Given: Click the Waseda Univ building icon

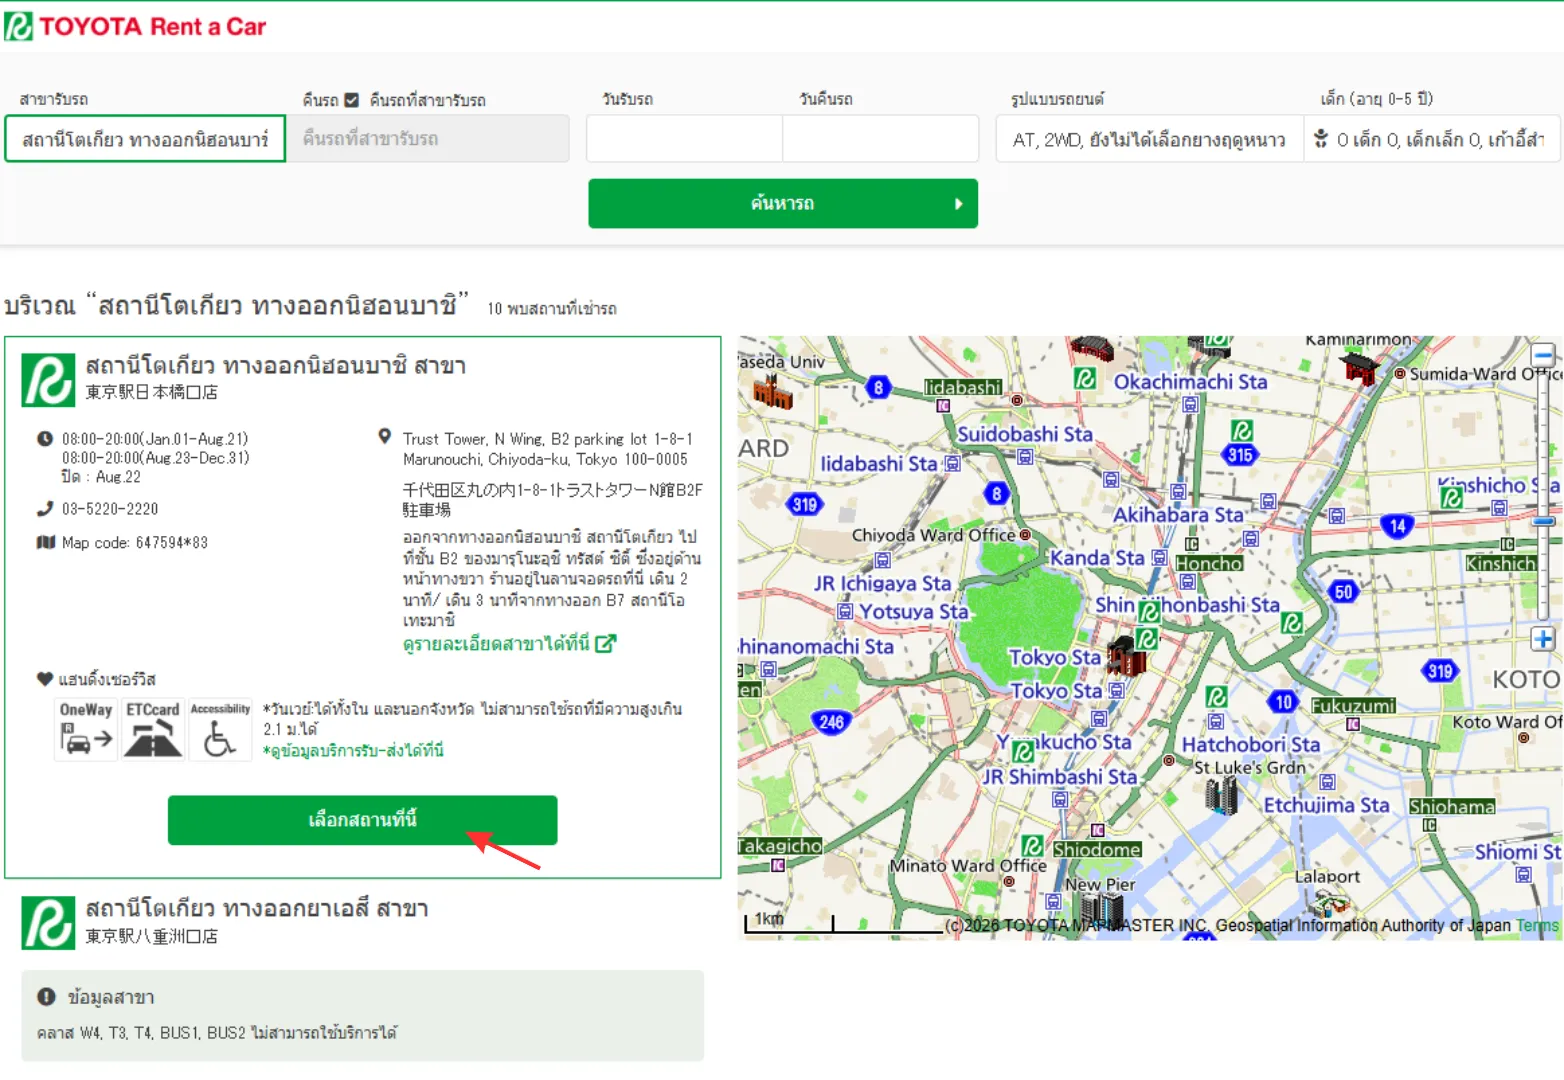Looking at the screenshot, I should (x=772, y=392).
